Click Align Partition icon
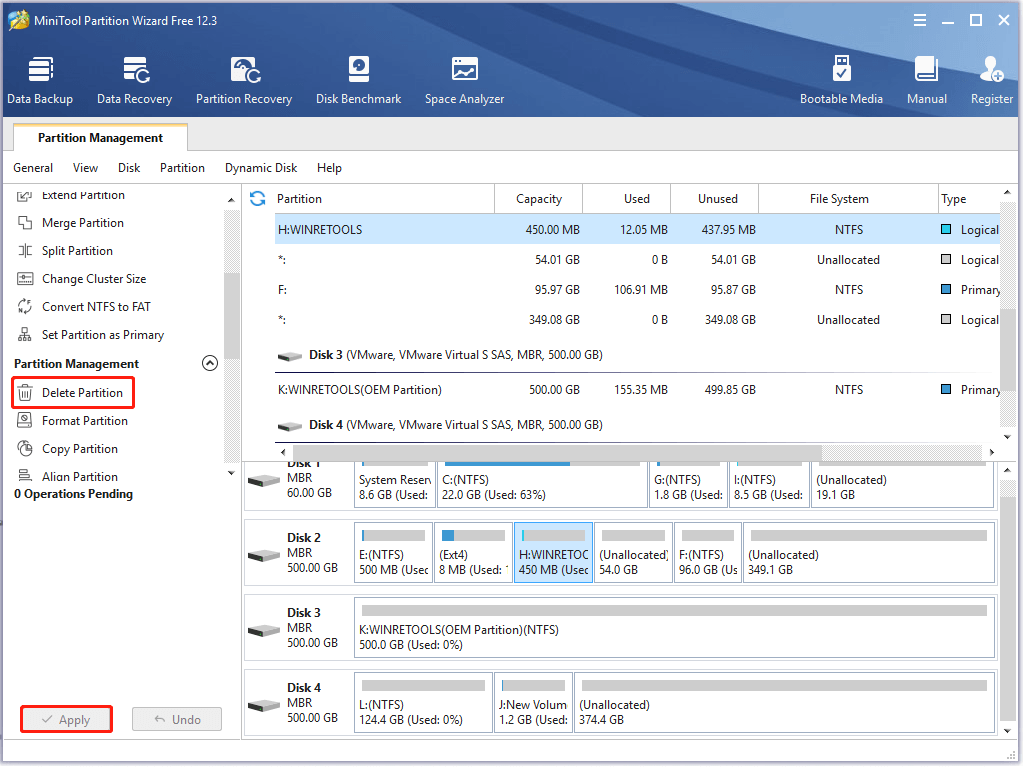Image resolution: width=1023 pixels, height=767 pixels. point(25,476)
